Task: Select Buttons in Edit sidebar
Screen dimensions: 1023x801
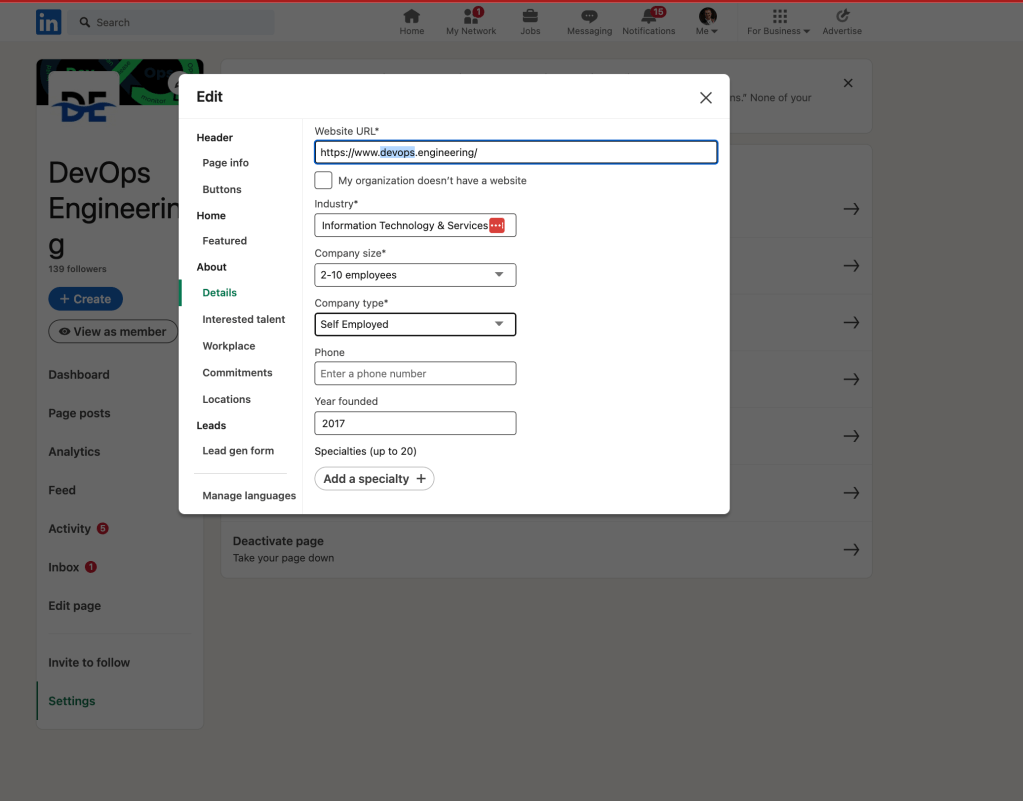Action: coord(222,189)
